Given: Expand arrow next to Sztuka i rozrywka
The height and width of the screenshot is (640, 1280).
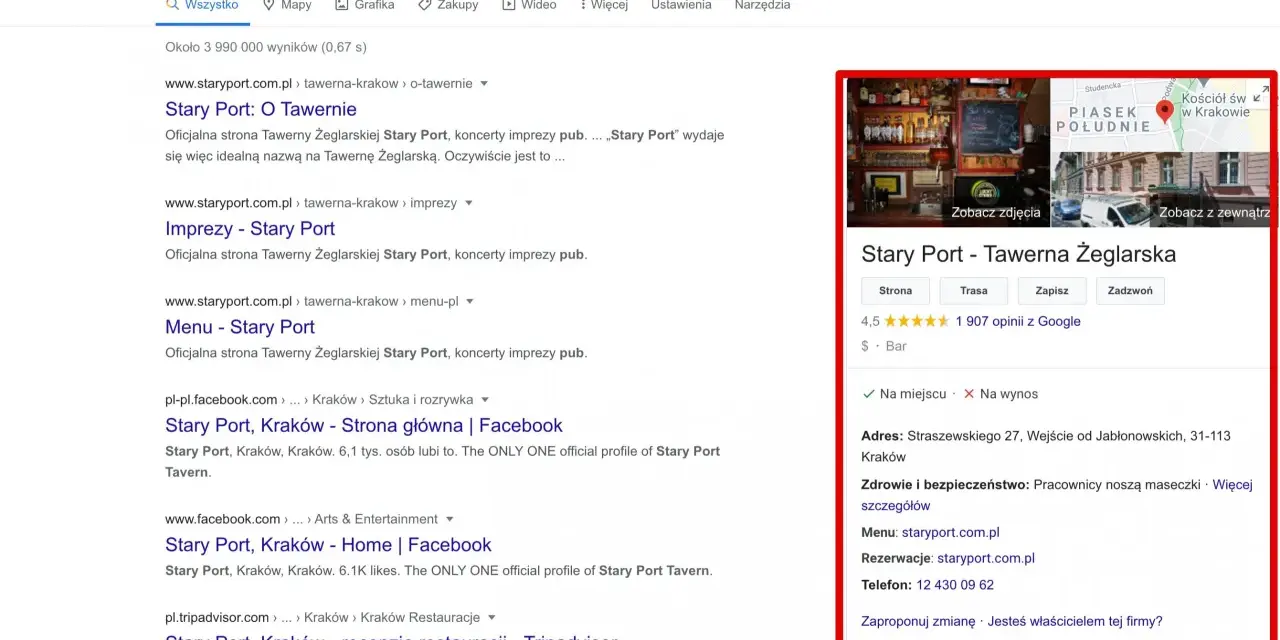Looking at the screenshot, I should coord(485,400).
